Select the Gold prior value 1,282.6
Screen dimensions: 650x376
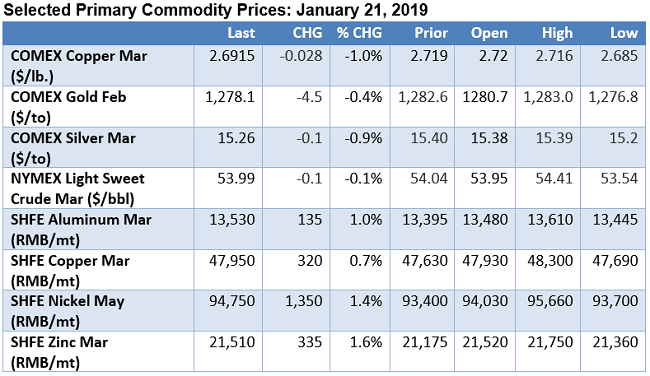click(x=423, y=97)
